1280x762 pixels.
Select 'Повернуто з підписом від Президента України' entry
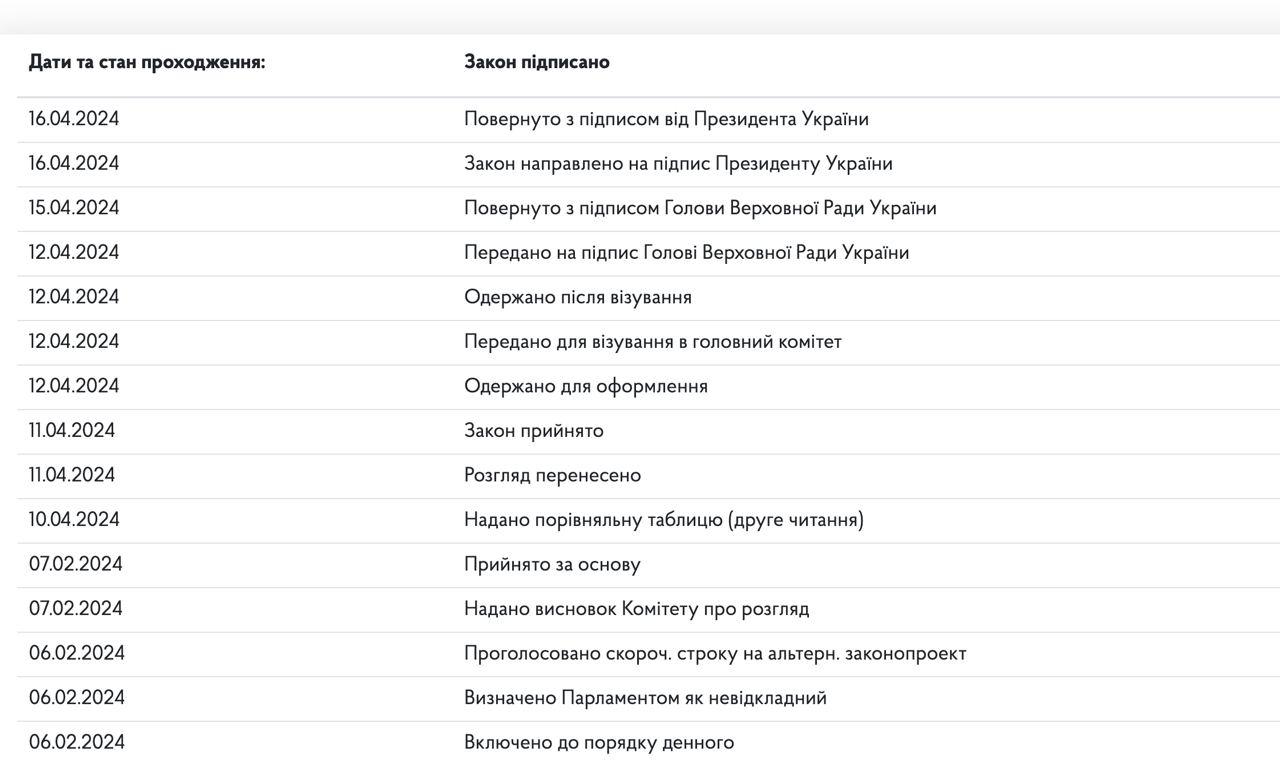click(666, 119)
